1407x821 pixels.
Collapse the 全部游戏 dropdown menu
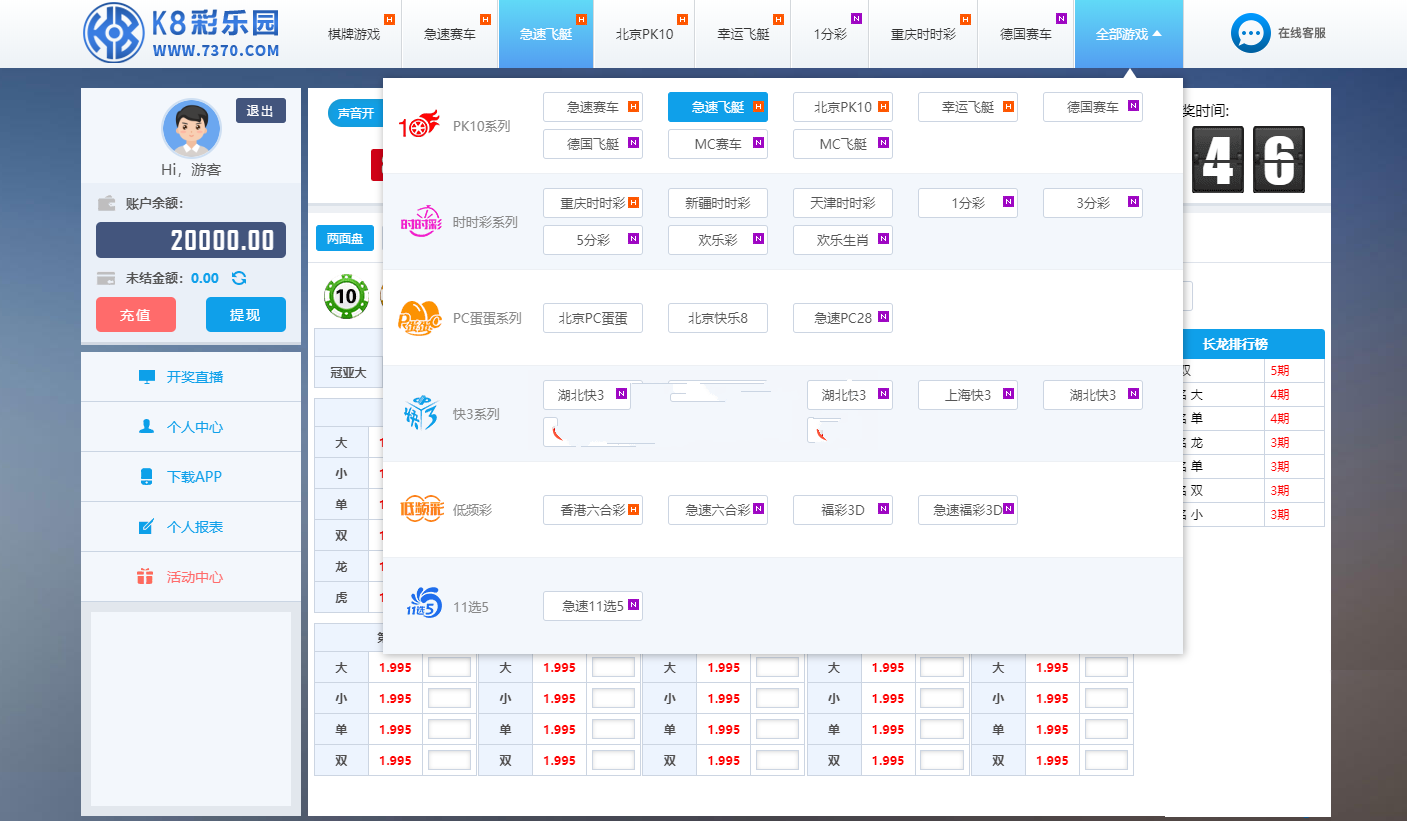coord(1128,34)
